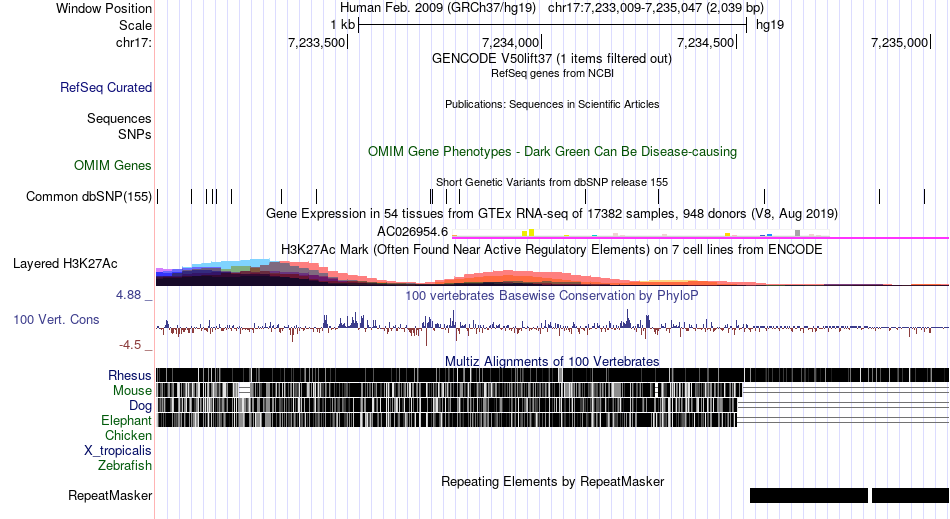Click the 100 Vert. Cons label
Viewport: 950px width, 519px height.
tap(56, 319)
